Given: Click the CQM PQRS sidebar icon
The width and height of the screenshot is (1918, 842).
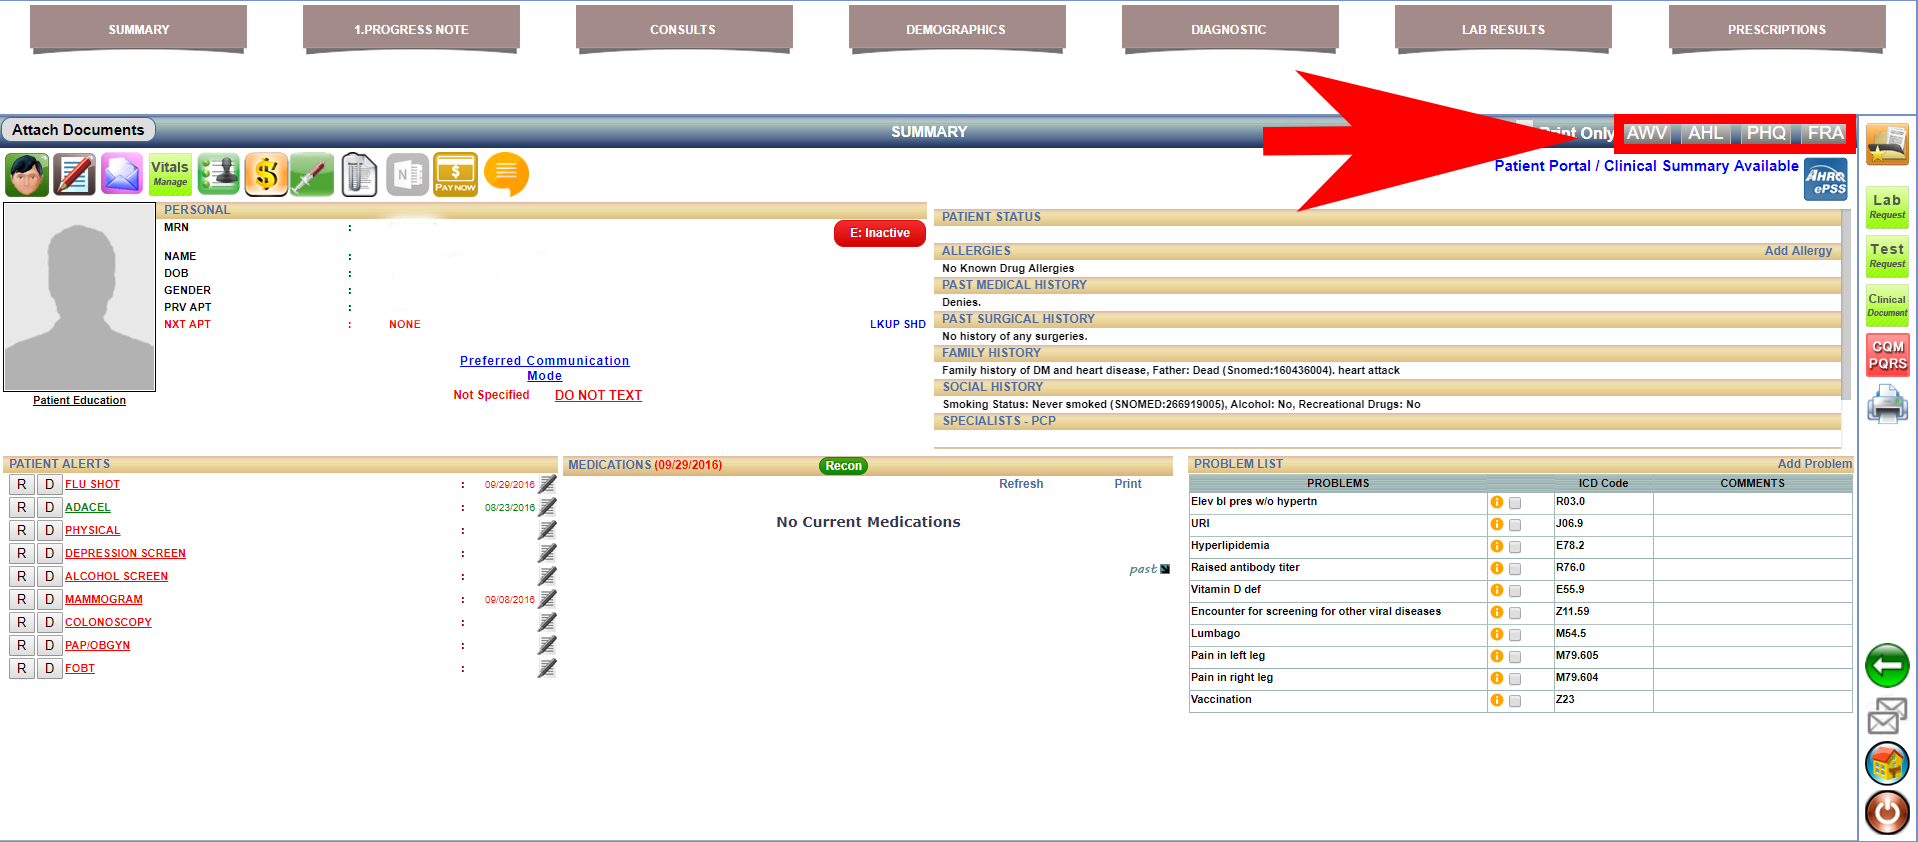Looking at the screenshot, I should pos(1887,355).
